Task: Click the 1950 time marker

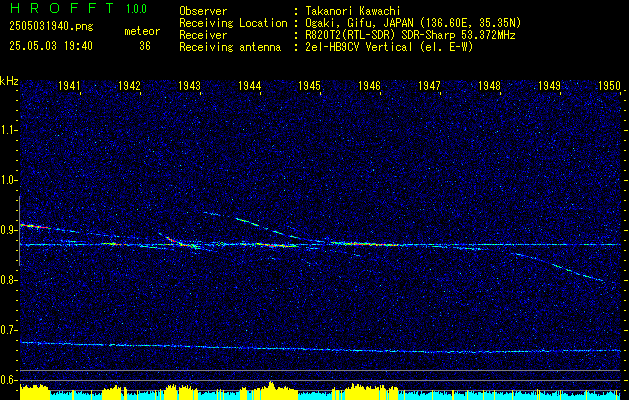Action: [609, 85]
